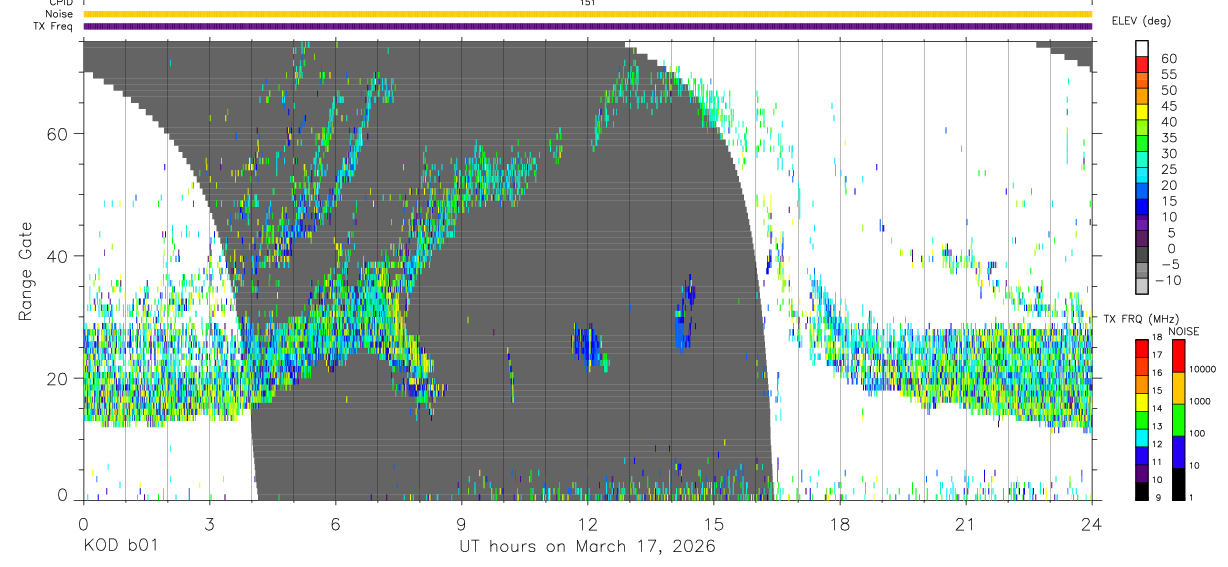Click the x-axis tick label '24'
The height and width of the screenshot is (567, 1228).
[1091, 524]
